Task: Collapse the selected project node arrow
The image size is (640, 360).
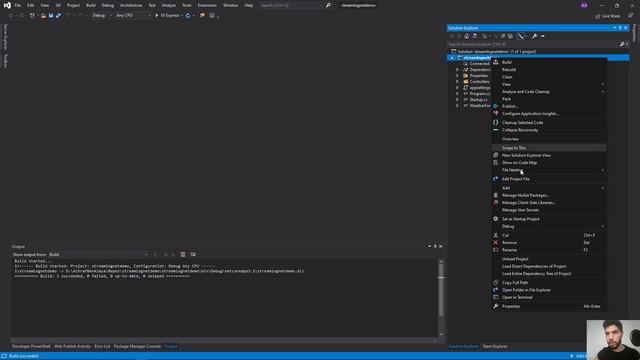Action: (x=452, y=58)
